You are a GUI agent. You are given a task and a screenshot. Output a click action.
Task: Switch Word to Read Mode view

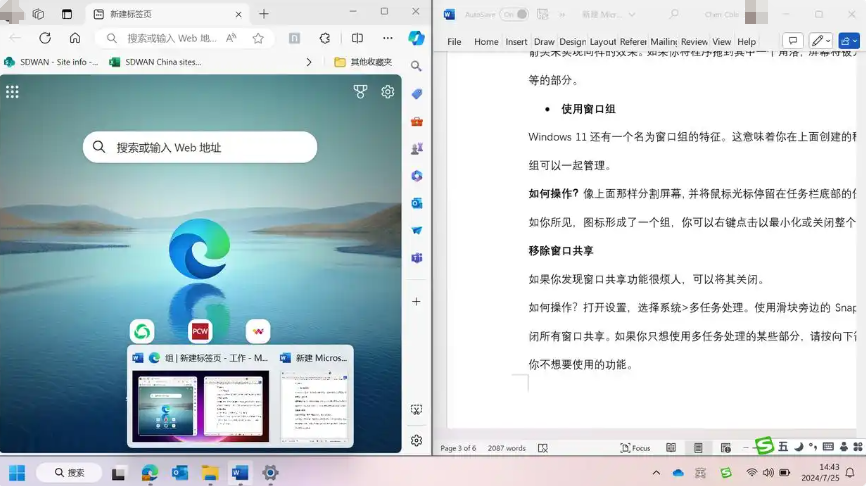click(671, 448)
